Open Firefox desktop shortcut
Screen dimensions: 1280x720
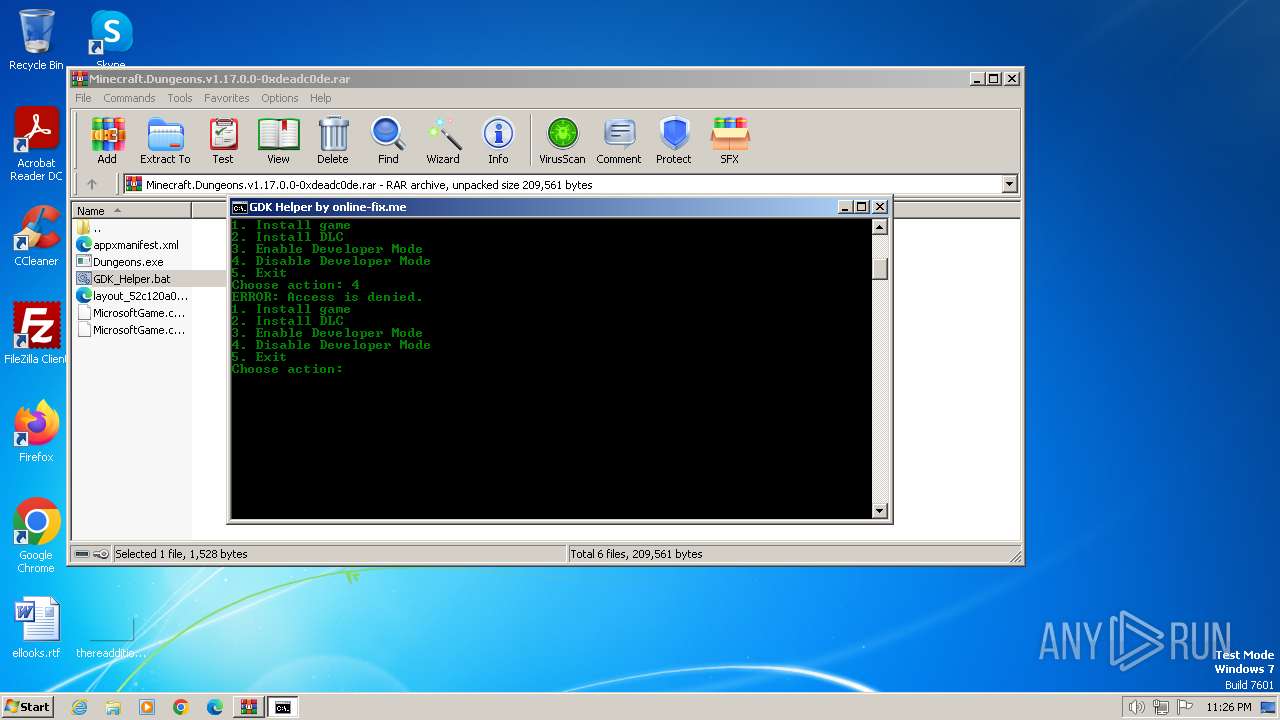pos(36,432)
